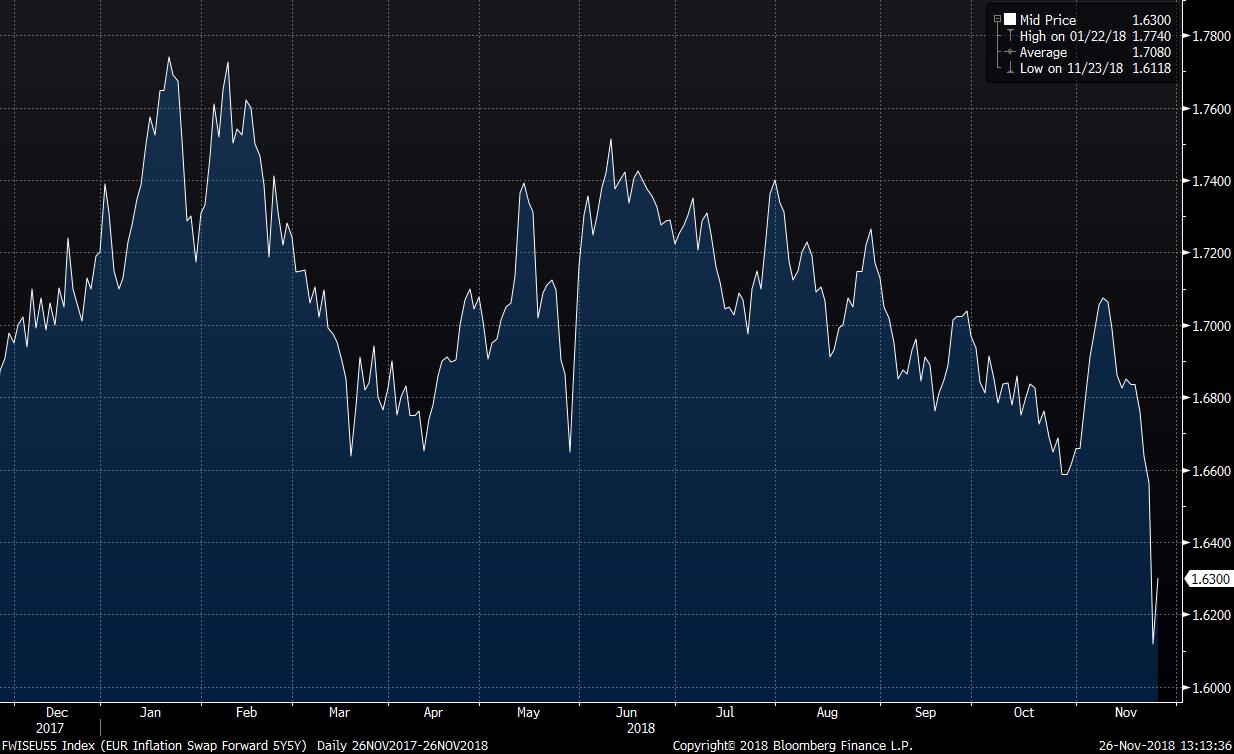Click the Low marker icon in legend
Viewport: 1234px width, 754px height.
(x=1010, y=68)
